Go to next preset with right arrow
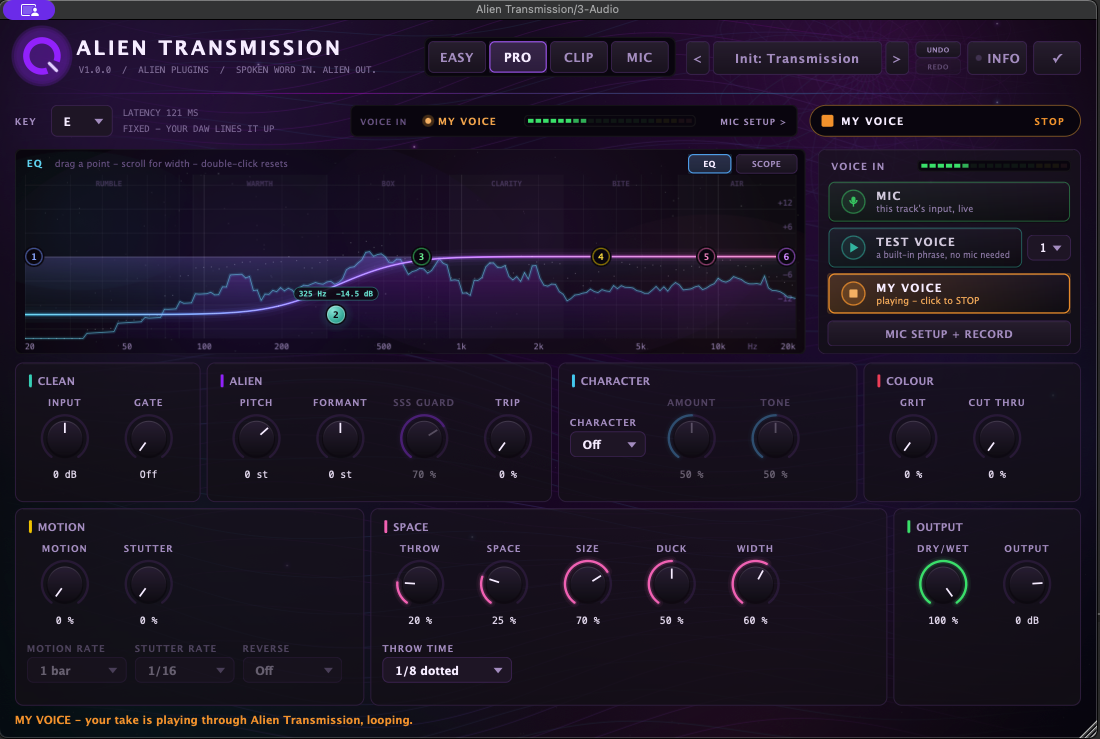 point(896,58)
